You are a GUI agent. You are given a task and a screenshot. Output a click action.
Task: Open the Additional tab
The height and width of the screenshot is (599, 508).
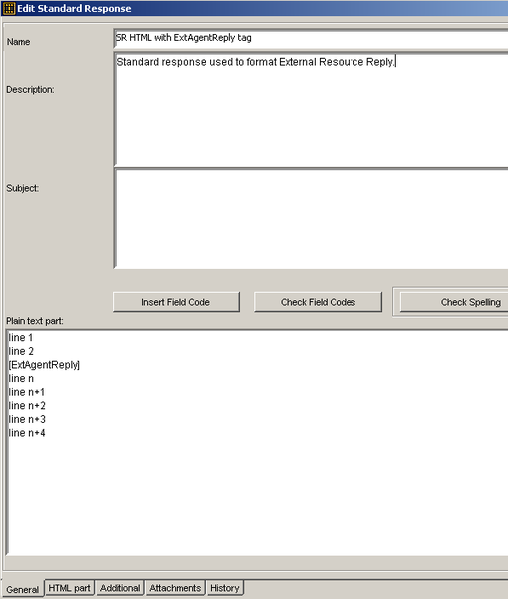[120, 588]
